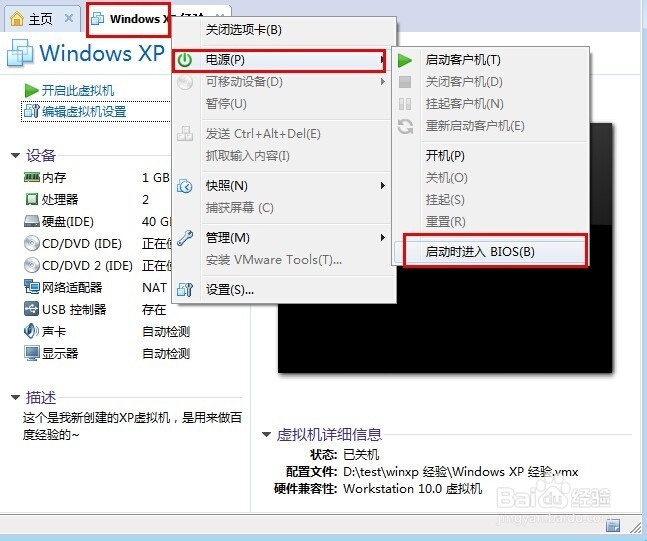This screenshot has width=647, height=541.
Task: Open 设置(S)... from context menu
Action: point(284,290)
